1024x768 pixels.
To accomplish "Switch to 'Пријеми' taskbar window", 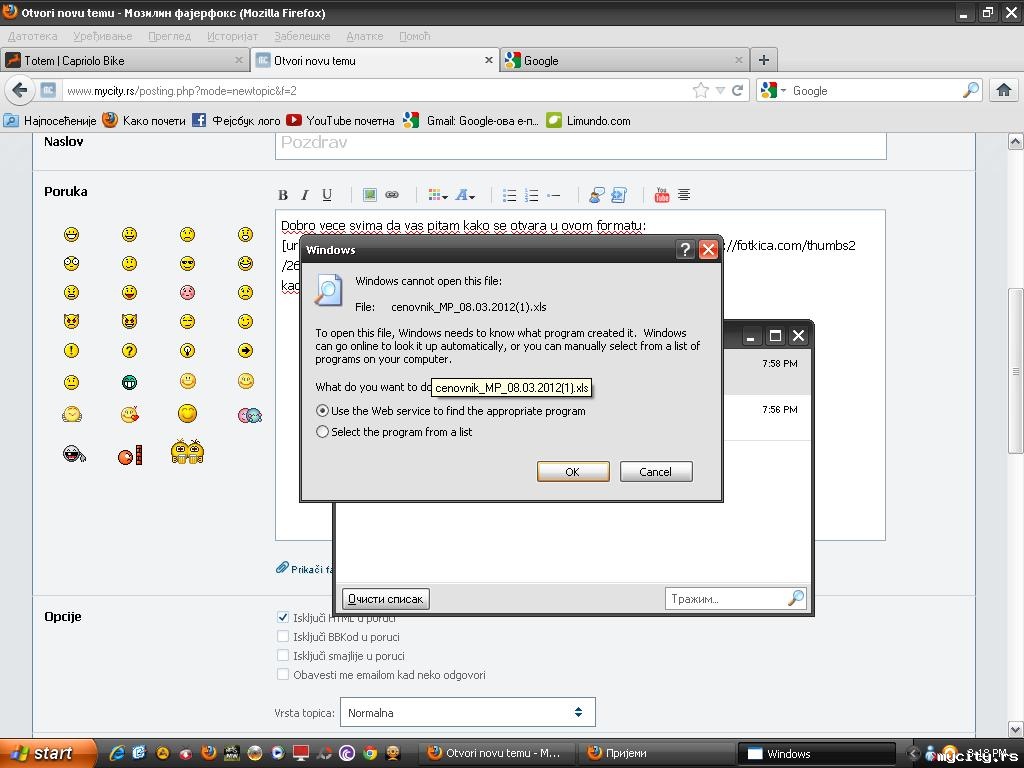I will pos(656,753).
